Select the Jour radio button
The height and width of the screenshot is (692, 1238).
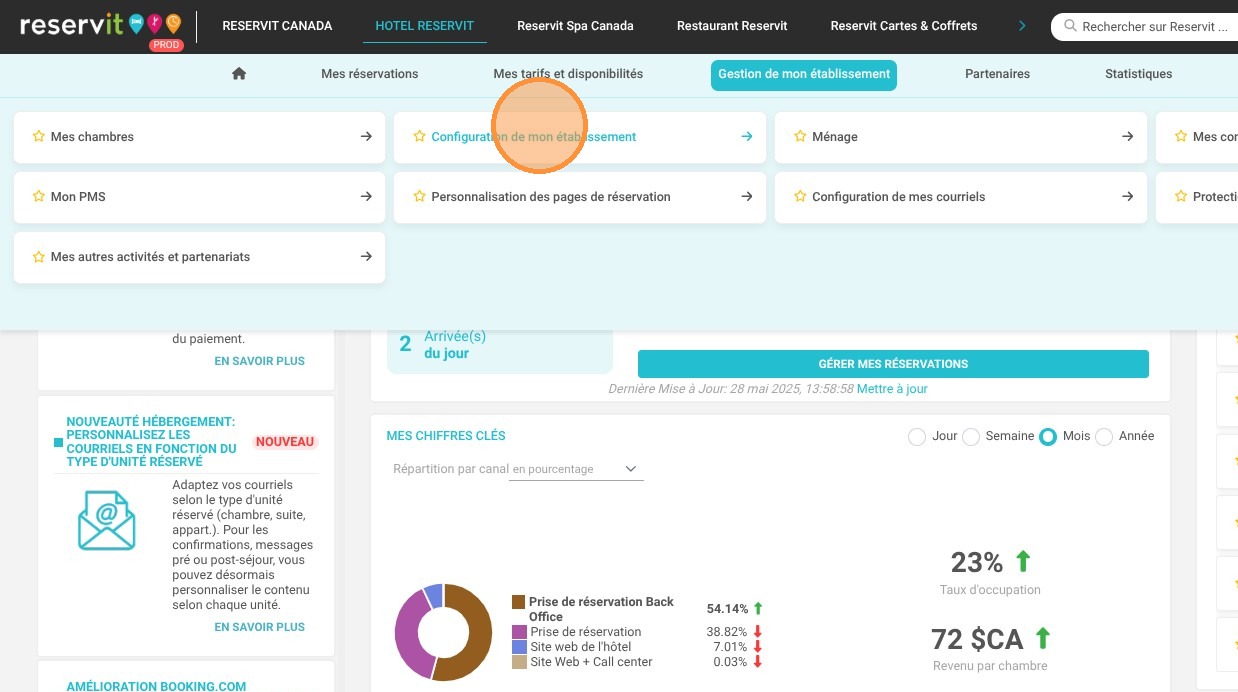point(917,437)
